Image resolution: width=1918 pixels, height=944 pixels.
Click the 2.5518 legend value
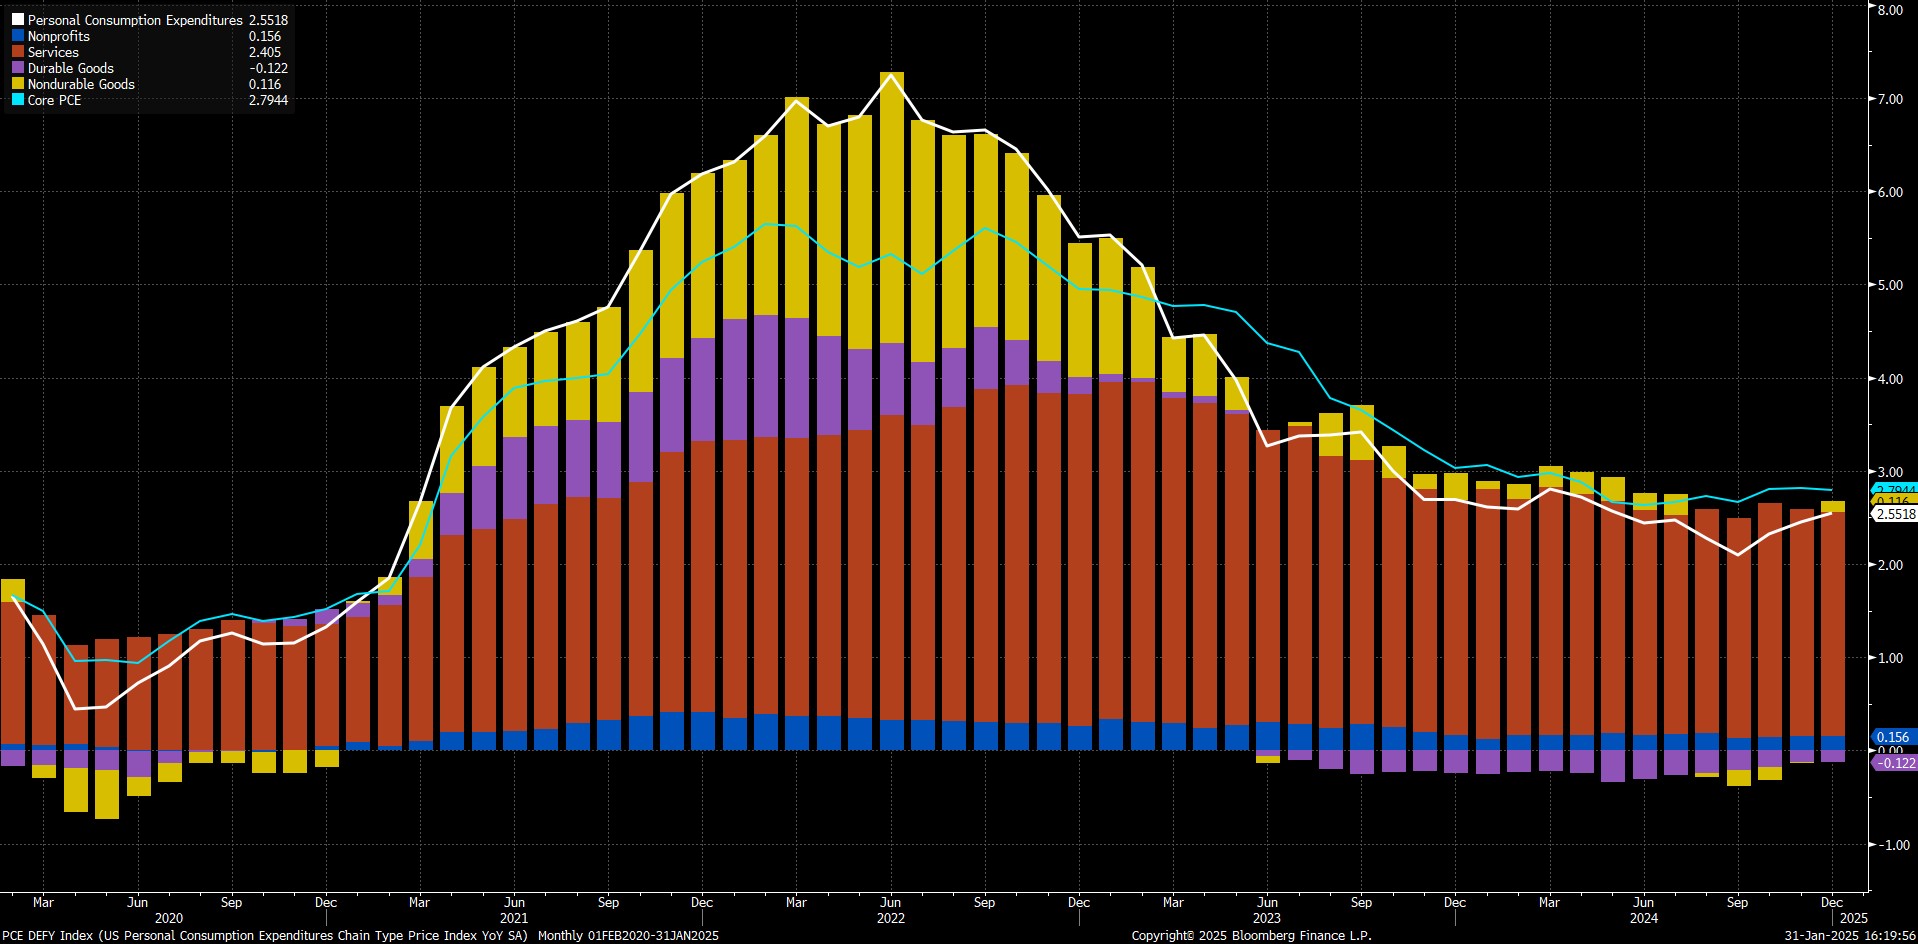click(268, 20)
